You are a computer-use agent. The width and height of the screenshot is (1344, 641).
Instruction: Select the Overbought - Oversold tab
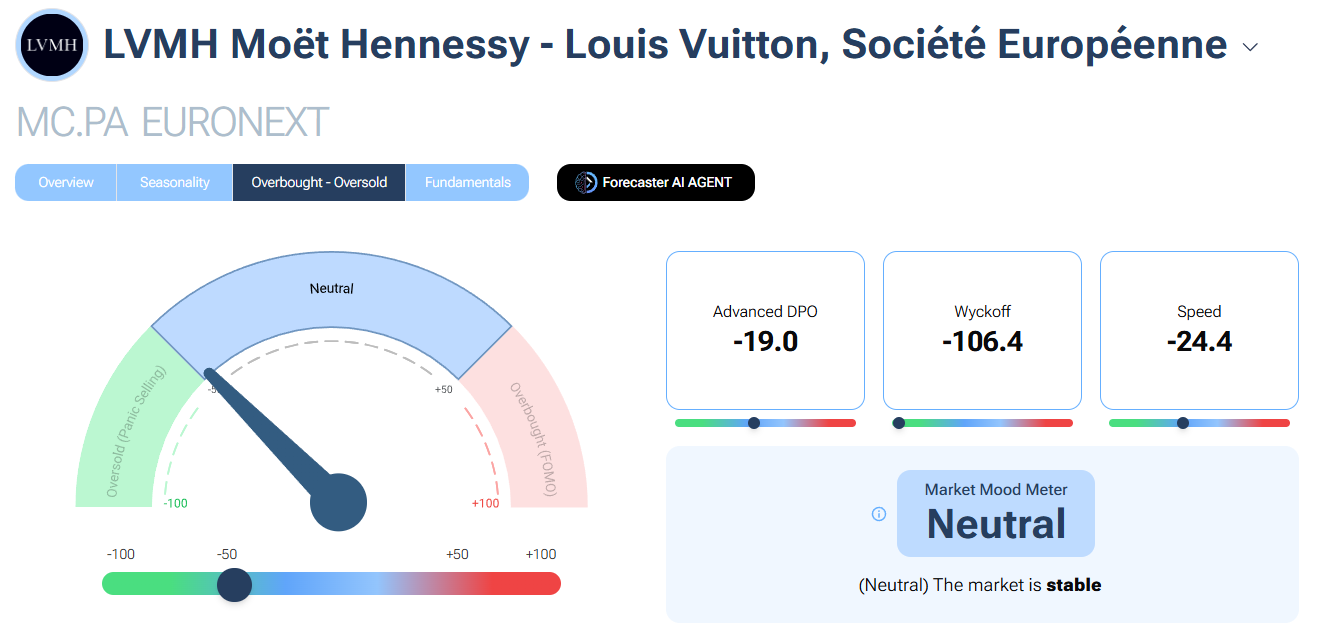319,182
